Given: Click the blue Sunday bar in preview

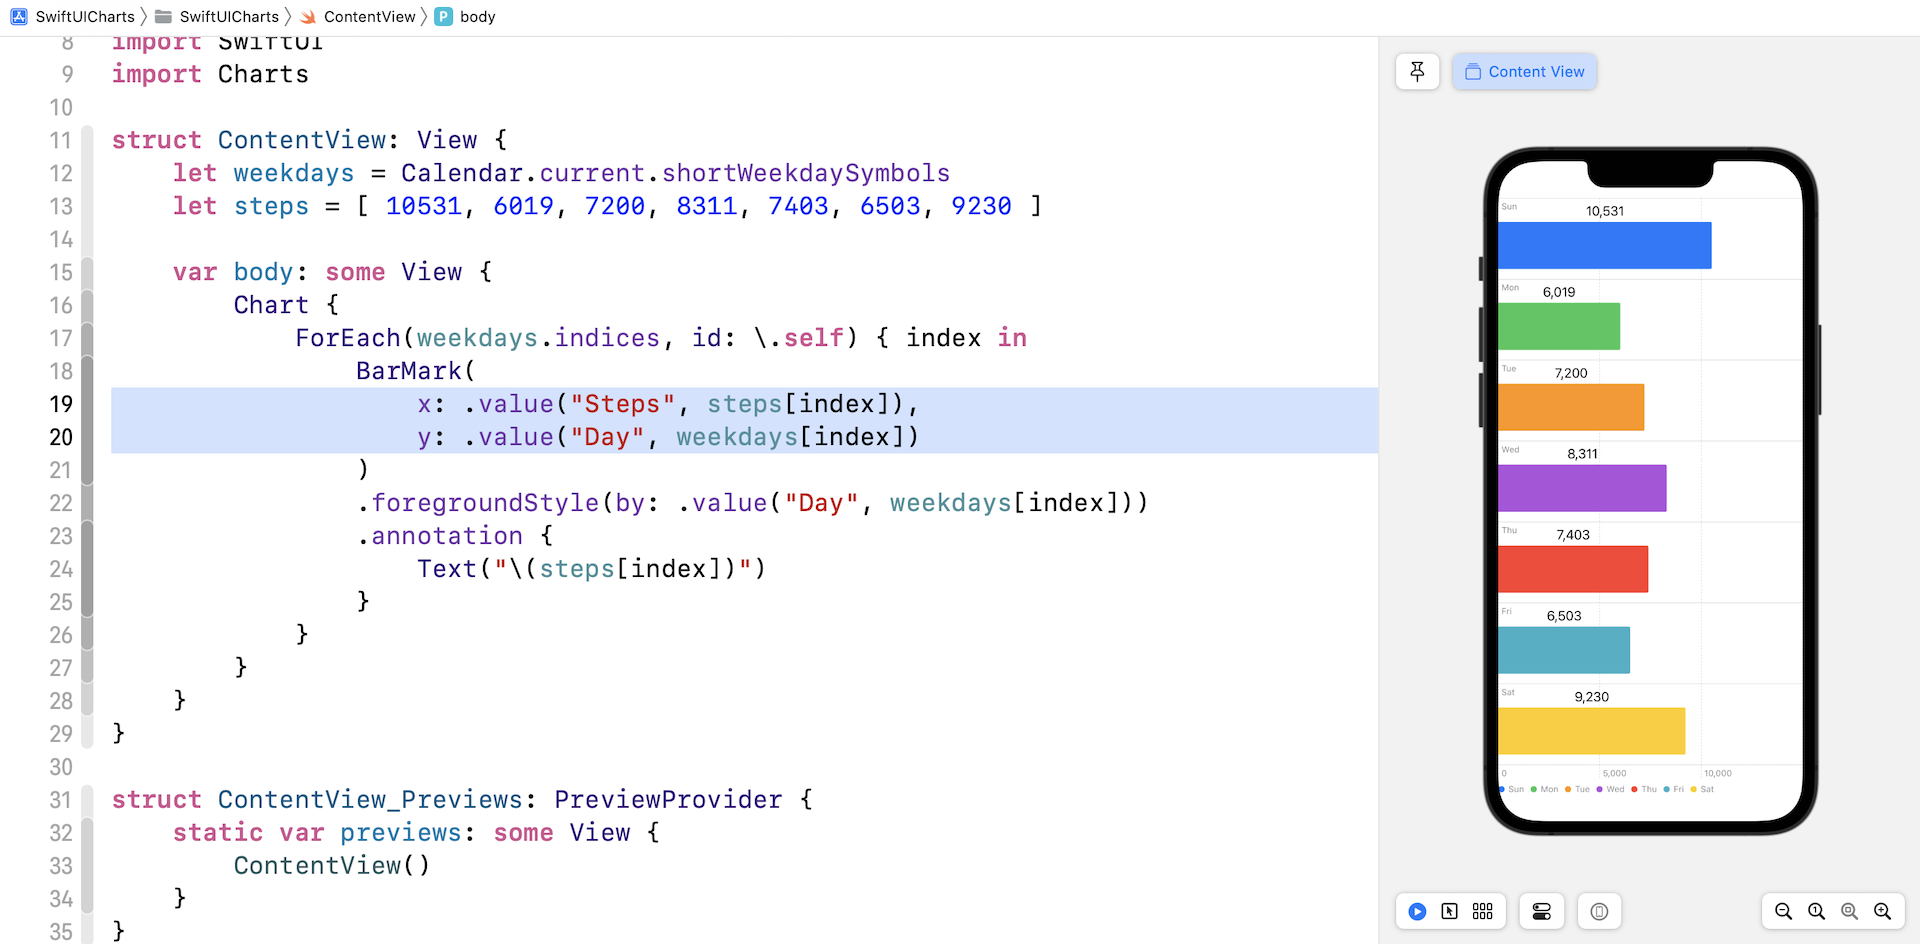Looking at the screenshot, I should pyautogui.click(x=1604, y=245).
